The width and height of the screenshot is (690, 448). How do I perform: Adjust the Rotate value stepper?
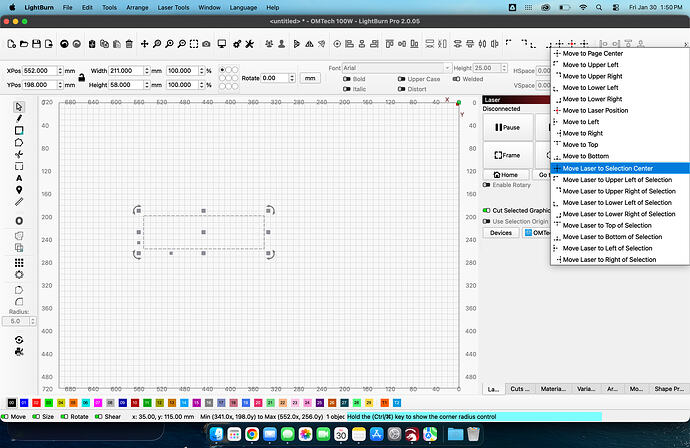(x=292, y=78)
